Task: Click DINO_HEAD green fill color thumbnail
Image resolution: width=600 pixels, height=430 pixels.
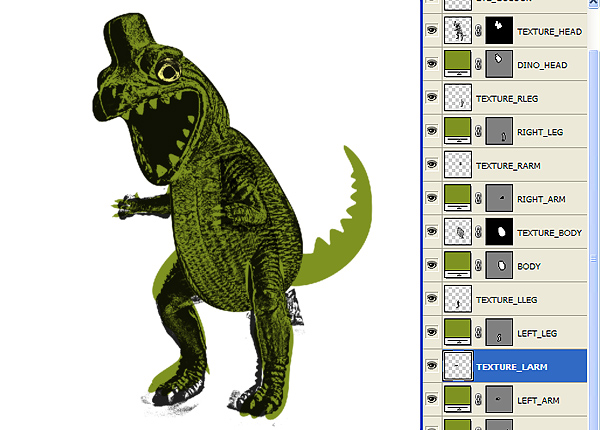Action: pos(458,64)
